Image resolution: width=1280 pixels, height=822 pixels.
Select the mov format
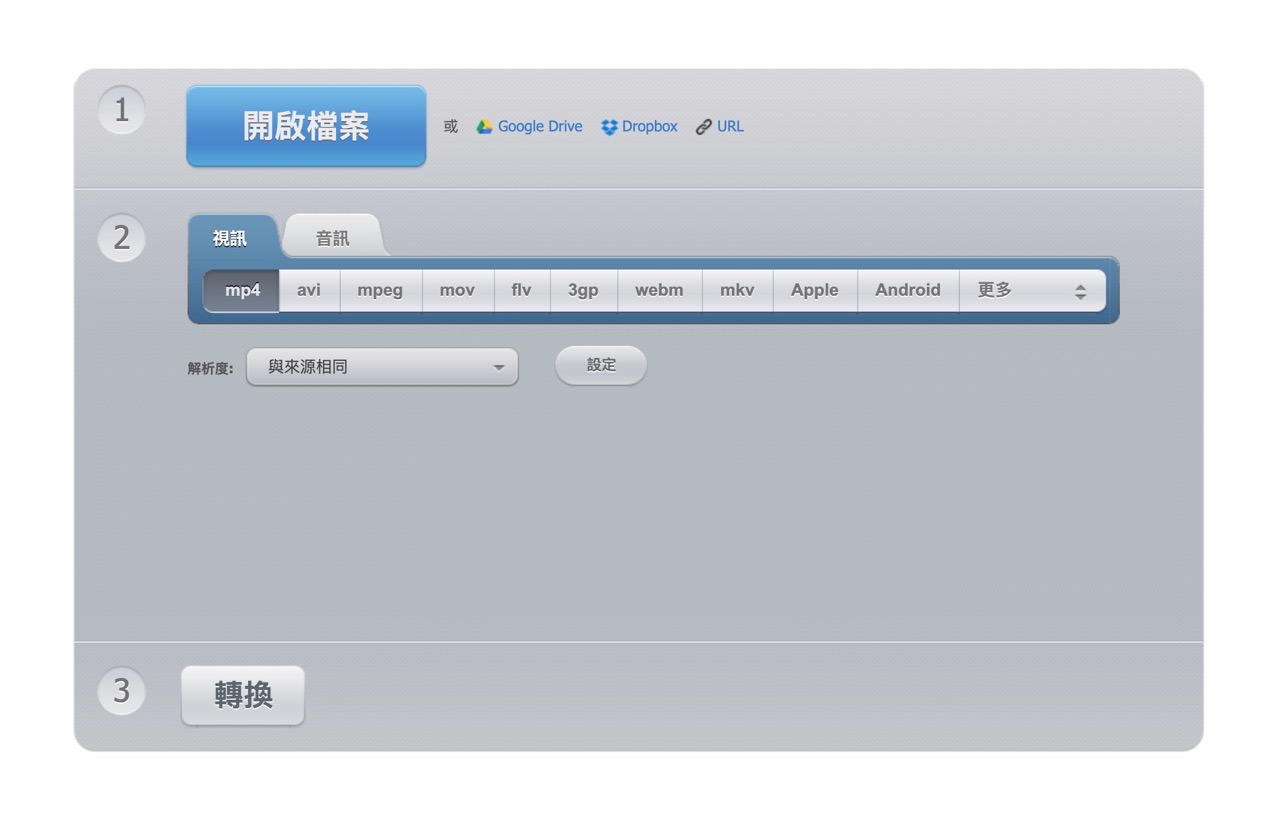[x=457, y=290]
